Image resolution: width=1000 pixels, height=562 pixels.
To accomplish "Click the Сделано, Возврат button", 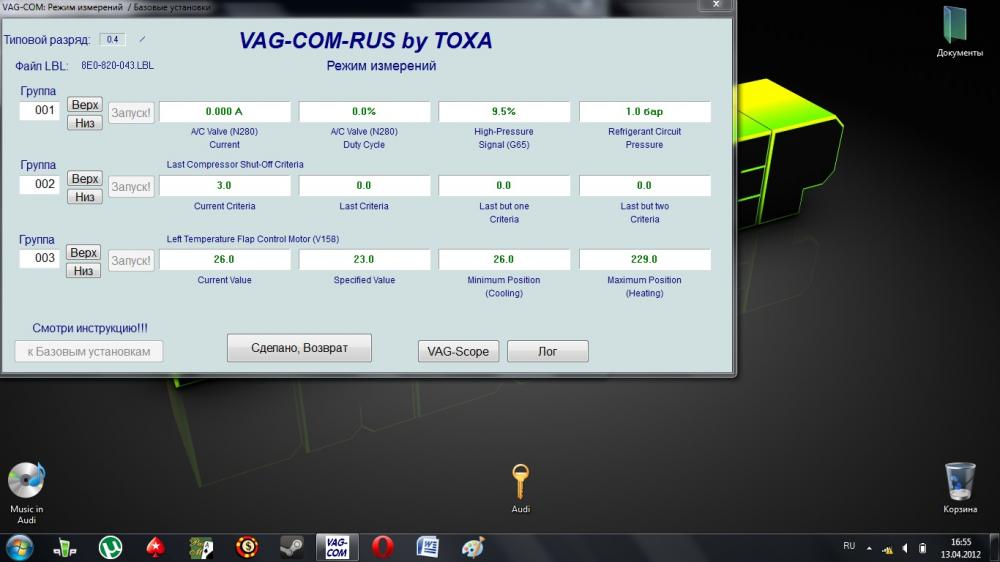I will [299, 347].
